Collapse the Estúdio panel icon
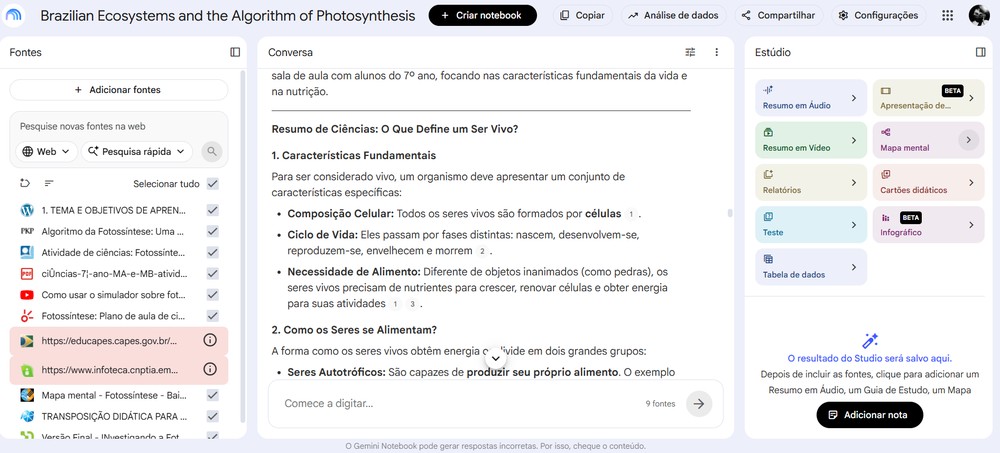1000x453 pixels. (x=981, y=52)
